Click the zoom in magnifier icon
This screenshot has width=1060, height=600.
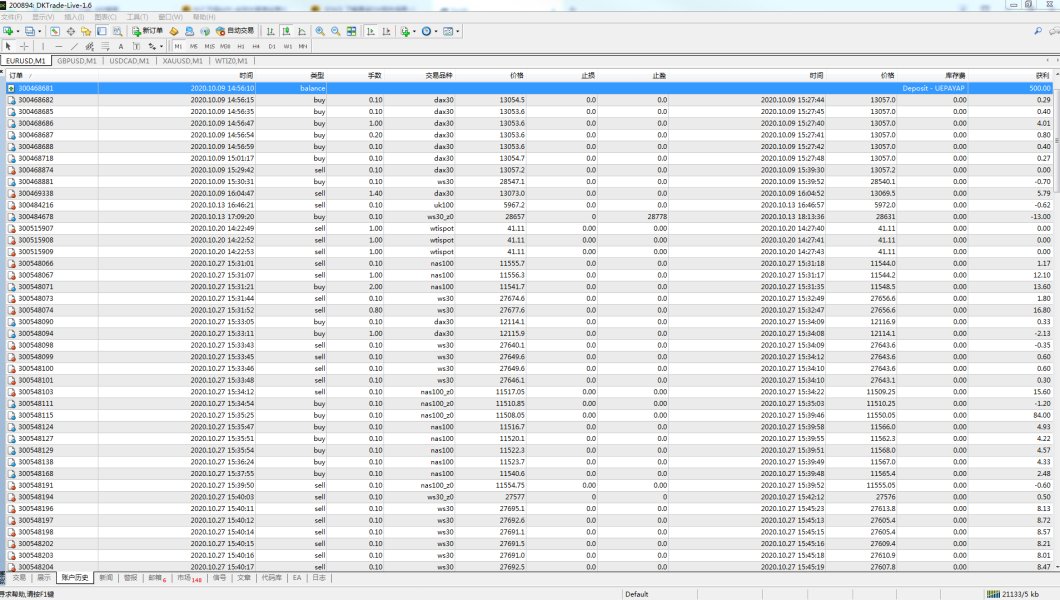(320, 31)
